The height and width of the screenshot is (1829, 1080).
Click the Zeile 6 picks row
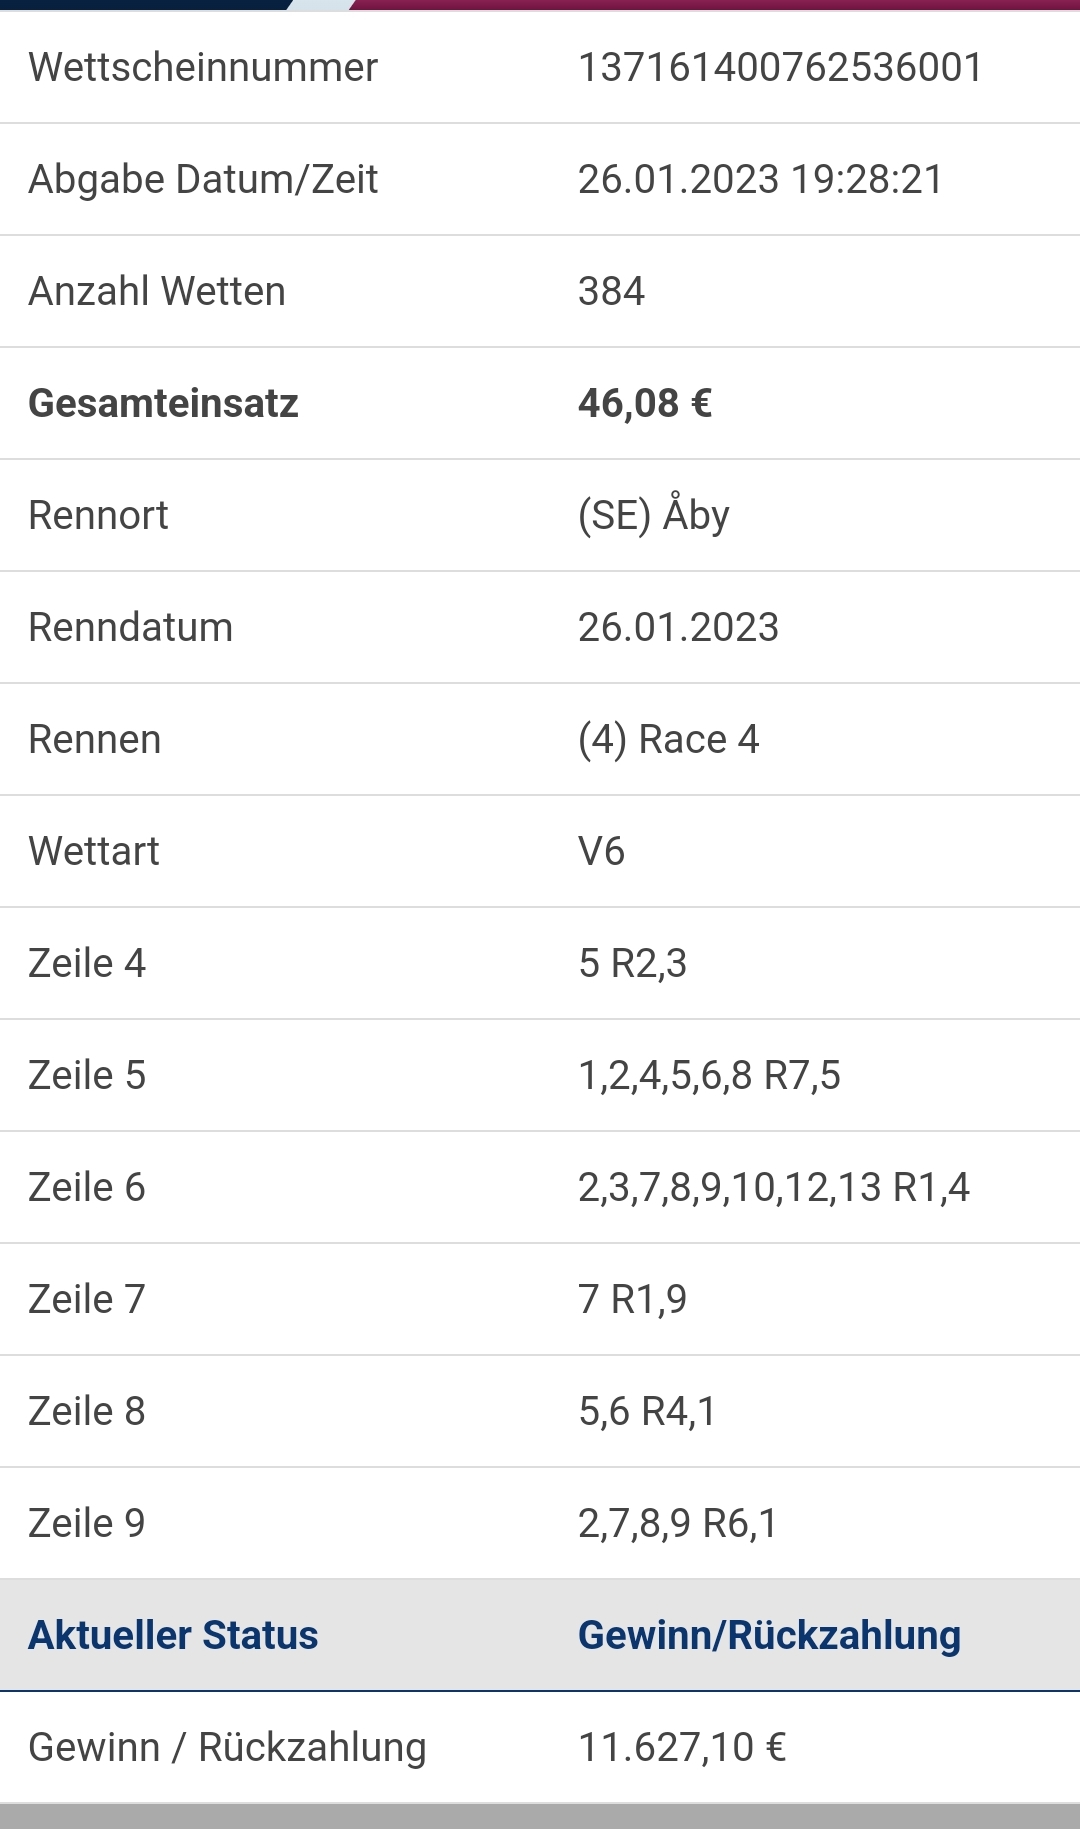[540, 1188]
